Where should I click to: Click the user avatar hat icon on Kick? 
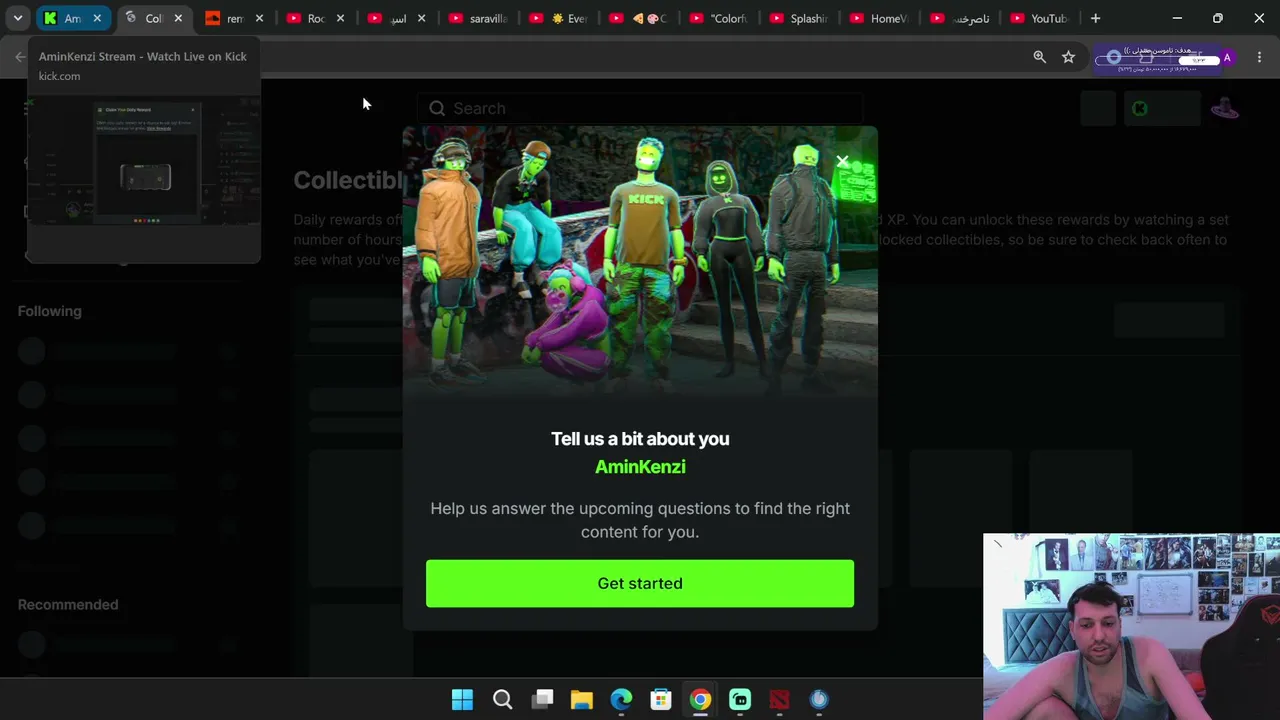point(1224,108)
